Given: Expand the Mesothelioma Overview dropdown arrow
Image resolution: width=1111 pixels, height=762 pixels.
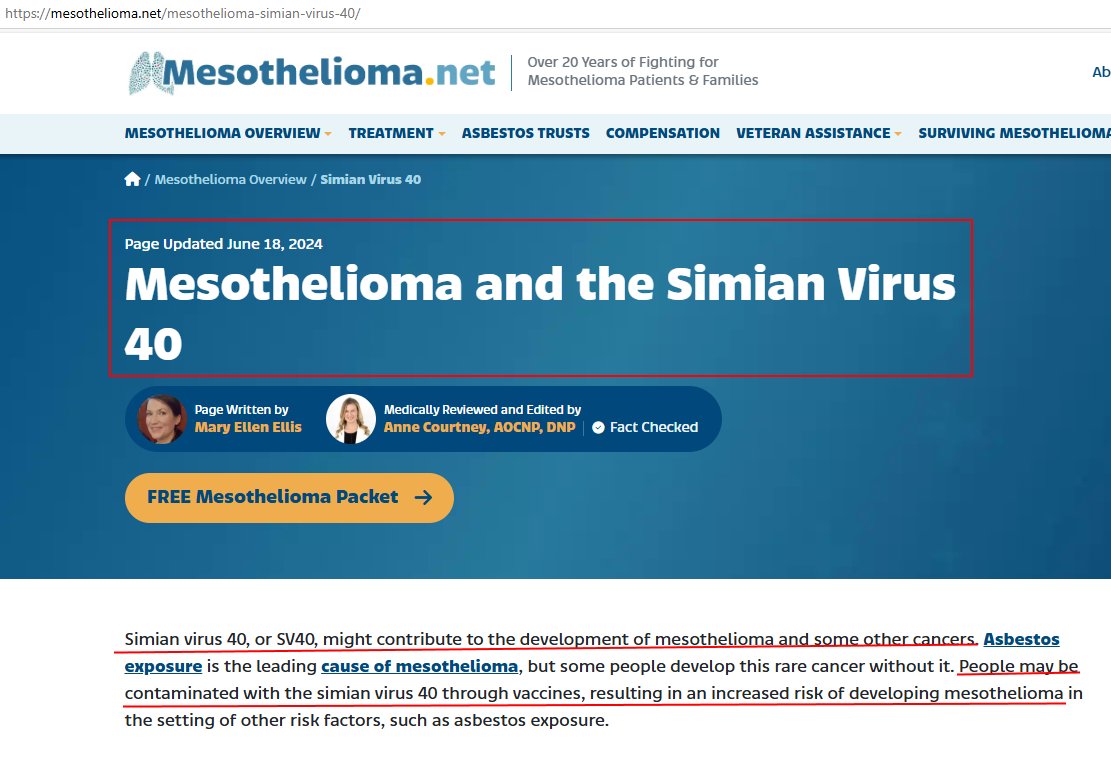Looking at the screenshot, I should point(328,134).
